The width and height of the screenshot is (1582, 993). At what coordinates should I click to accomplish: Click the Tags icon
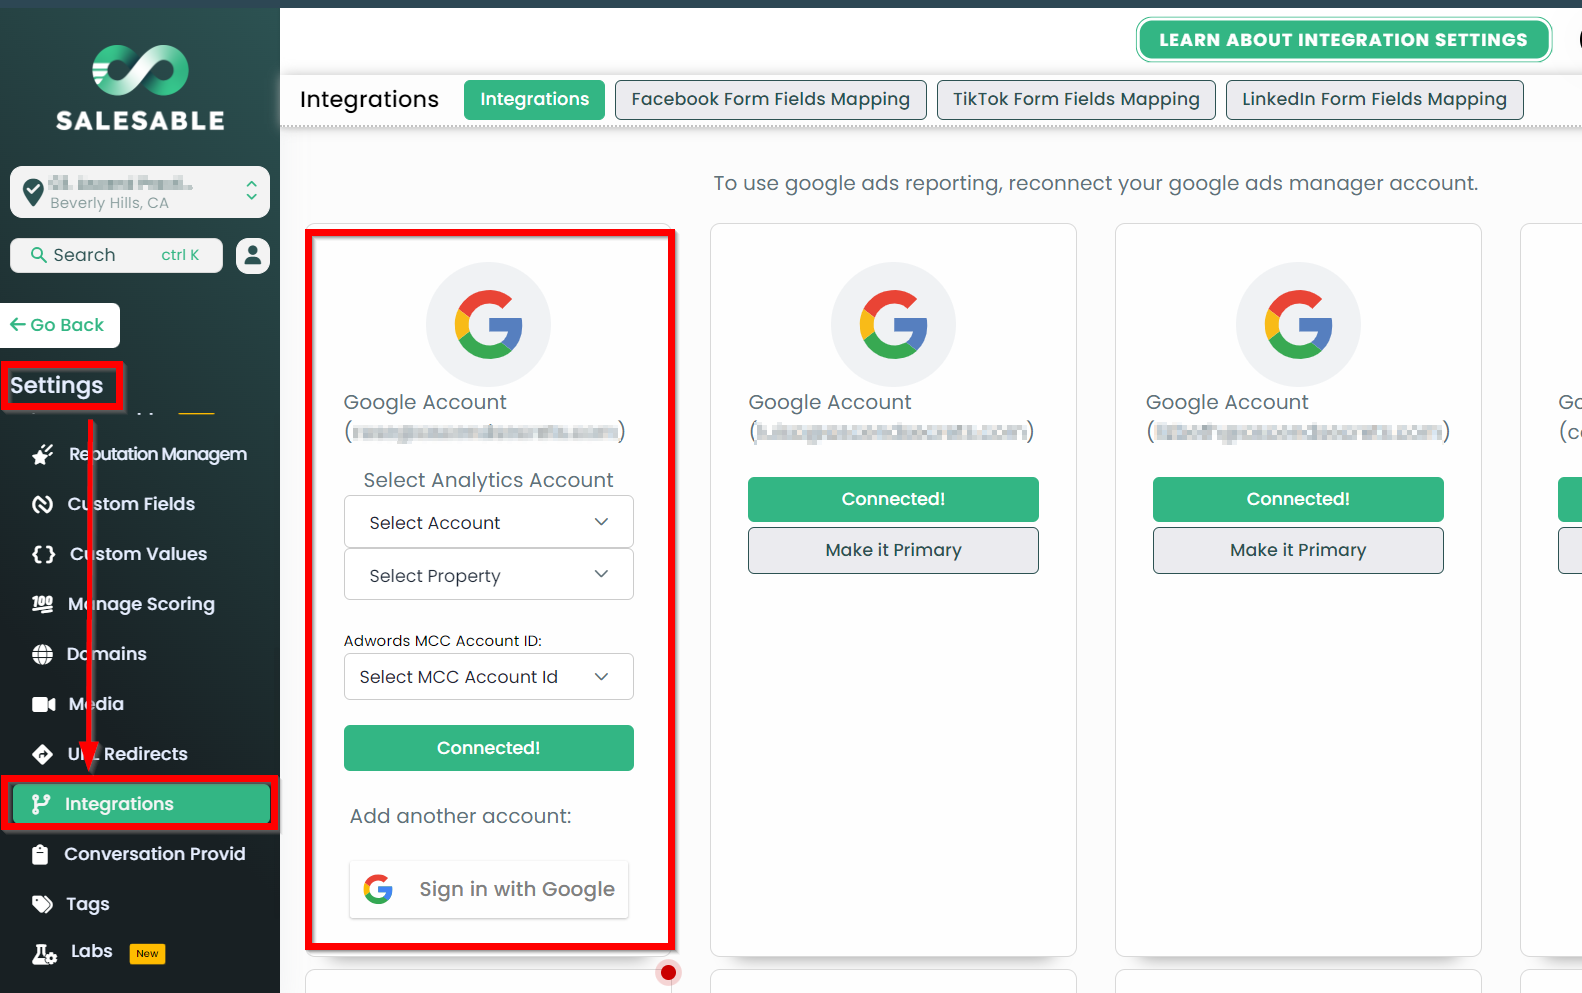[x=42, y=904]
